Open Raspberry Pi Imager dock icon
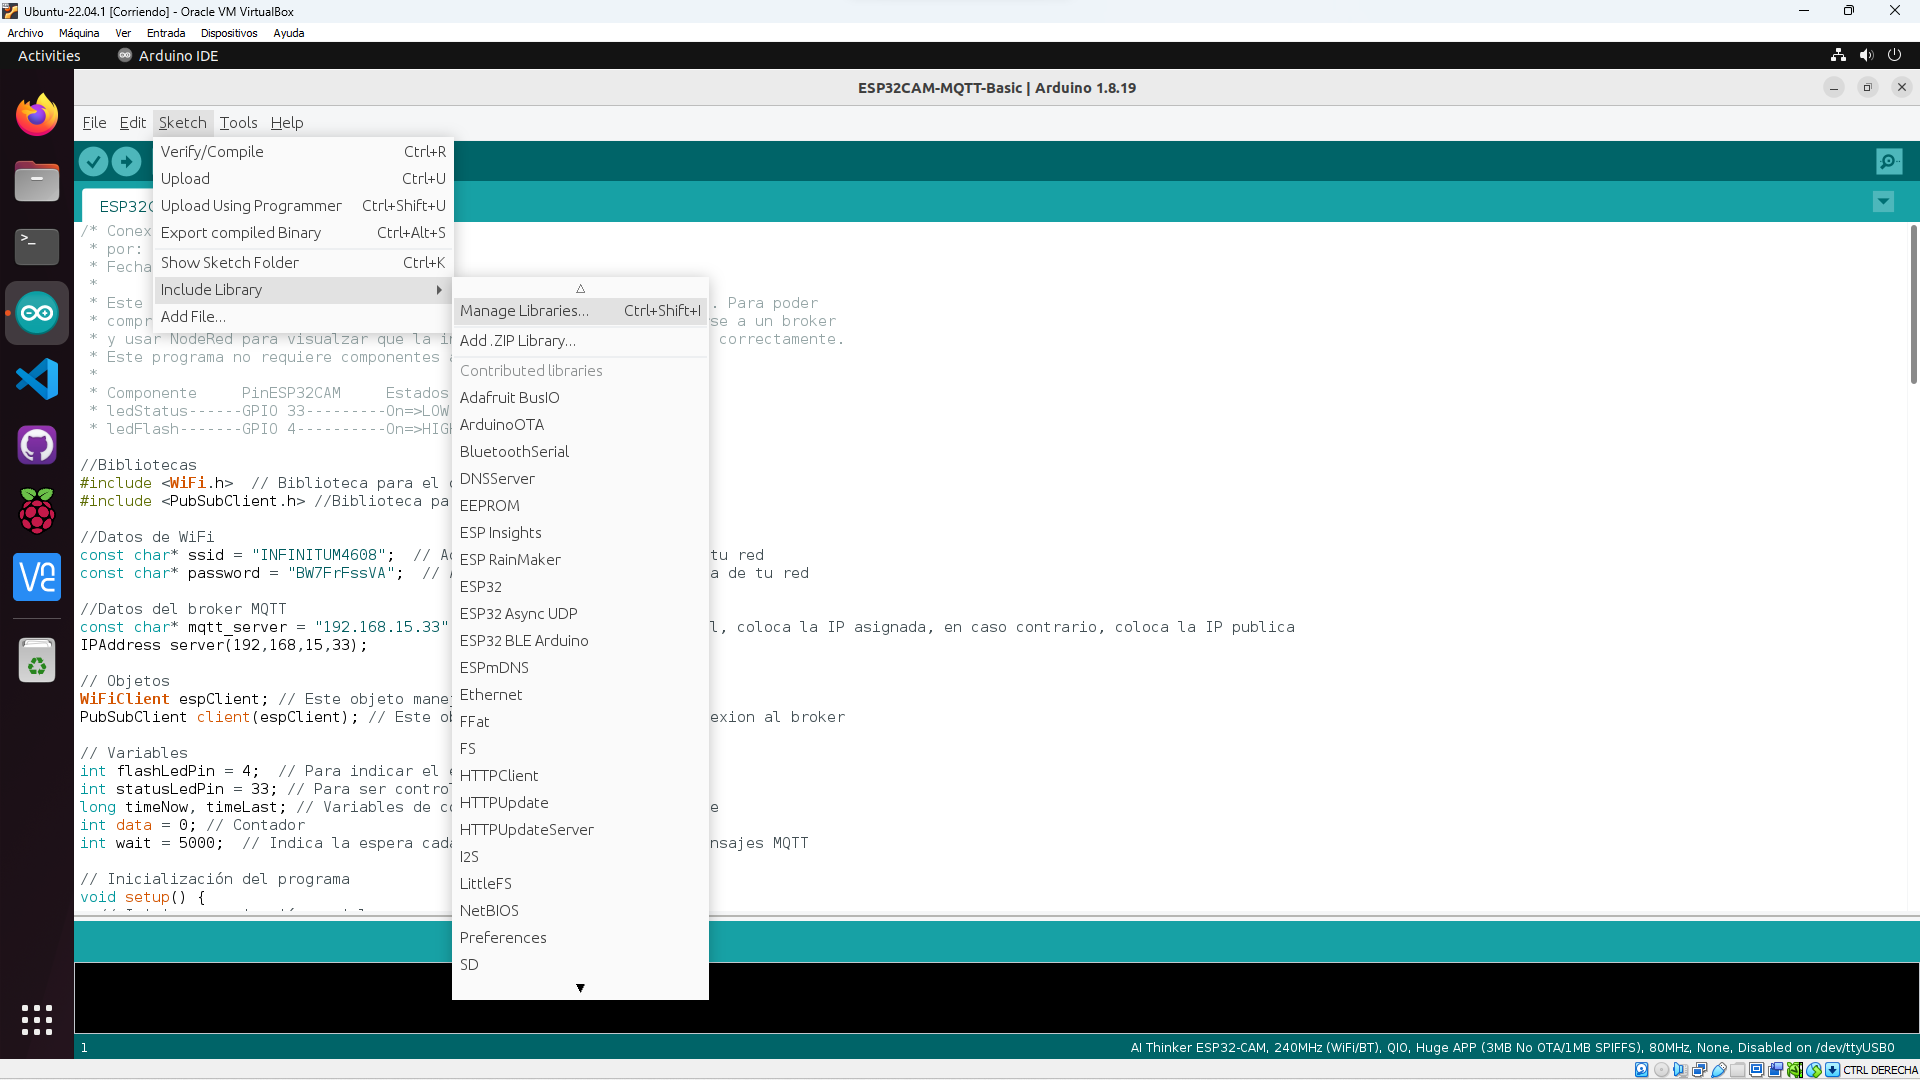Image resolution: width=1920 pixels, height=1080 pixels. pos(37,511)
